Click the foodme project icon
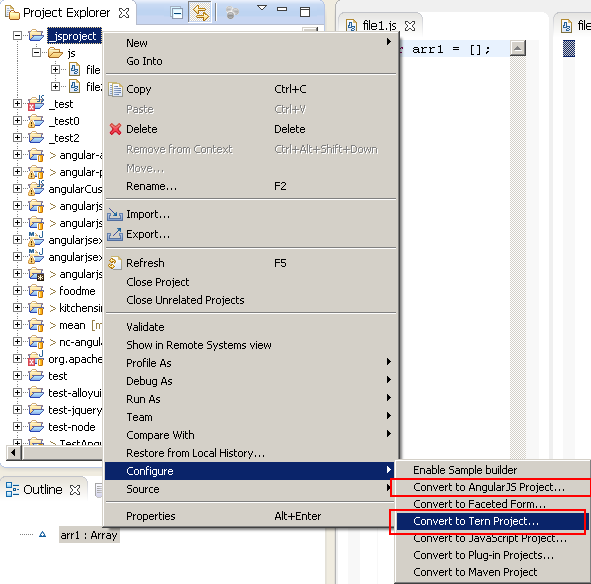The height and width of the screenshot is (584, 591). 36,291
